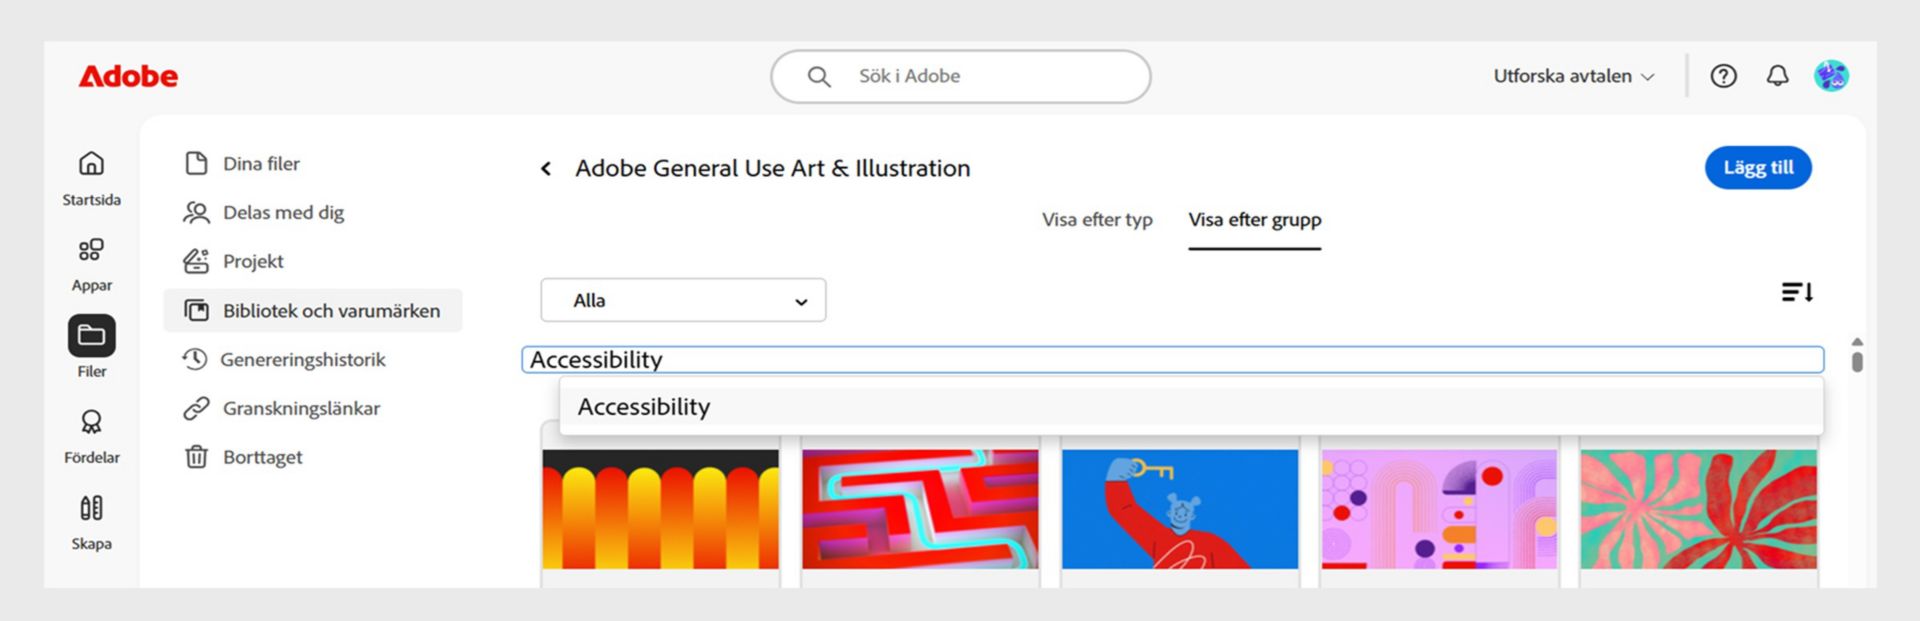Select Accessibility from the suggestion list

[x=643, y=406]
